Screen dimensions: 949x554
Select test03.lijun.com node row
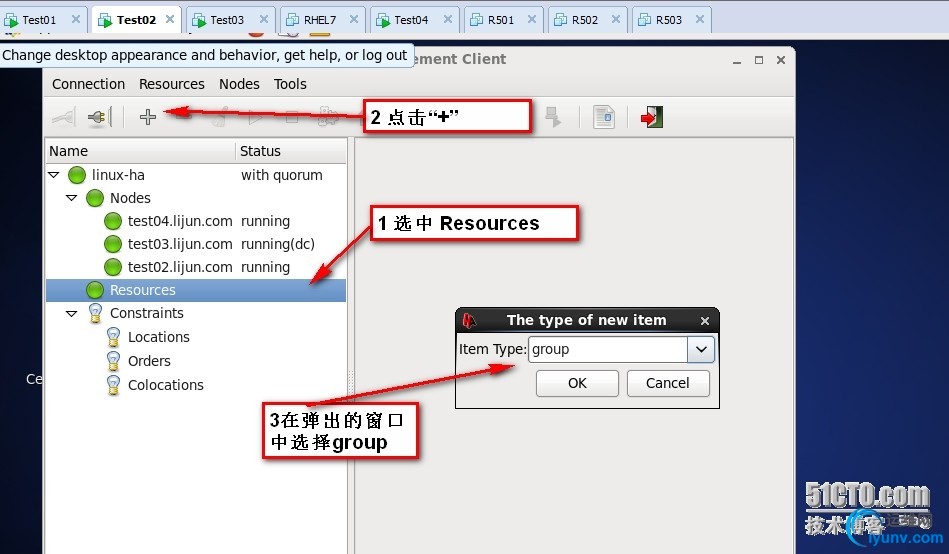(x=196, y=244)
